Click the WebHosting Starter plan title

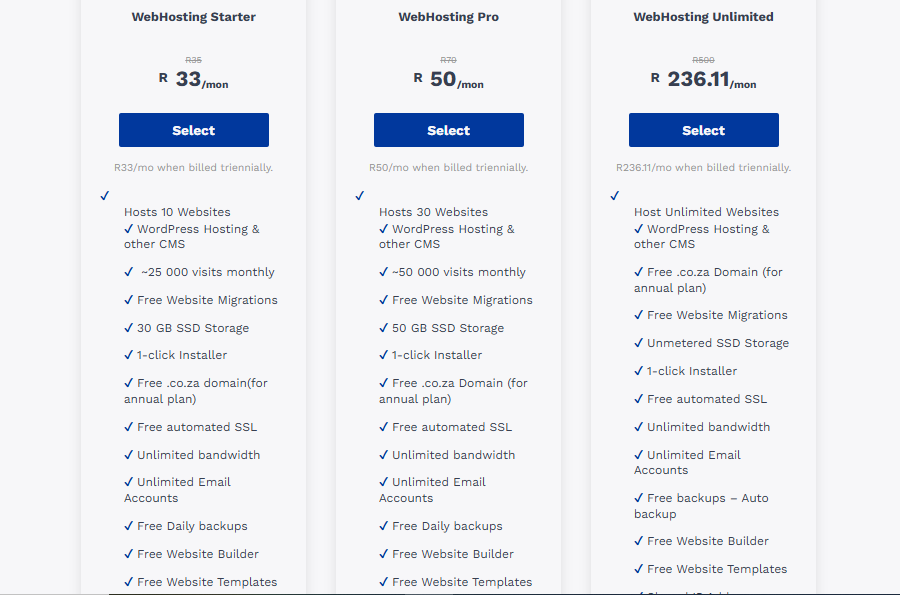click(193, 17)
